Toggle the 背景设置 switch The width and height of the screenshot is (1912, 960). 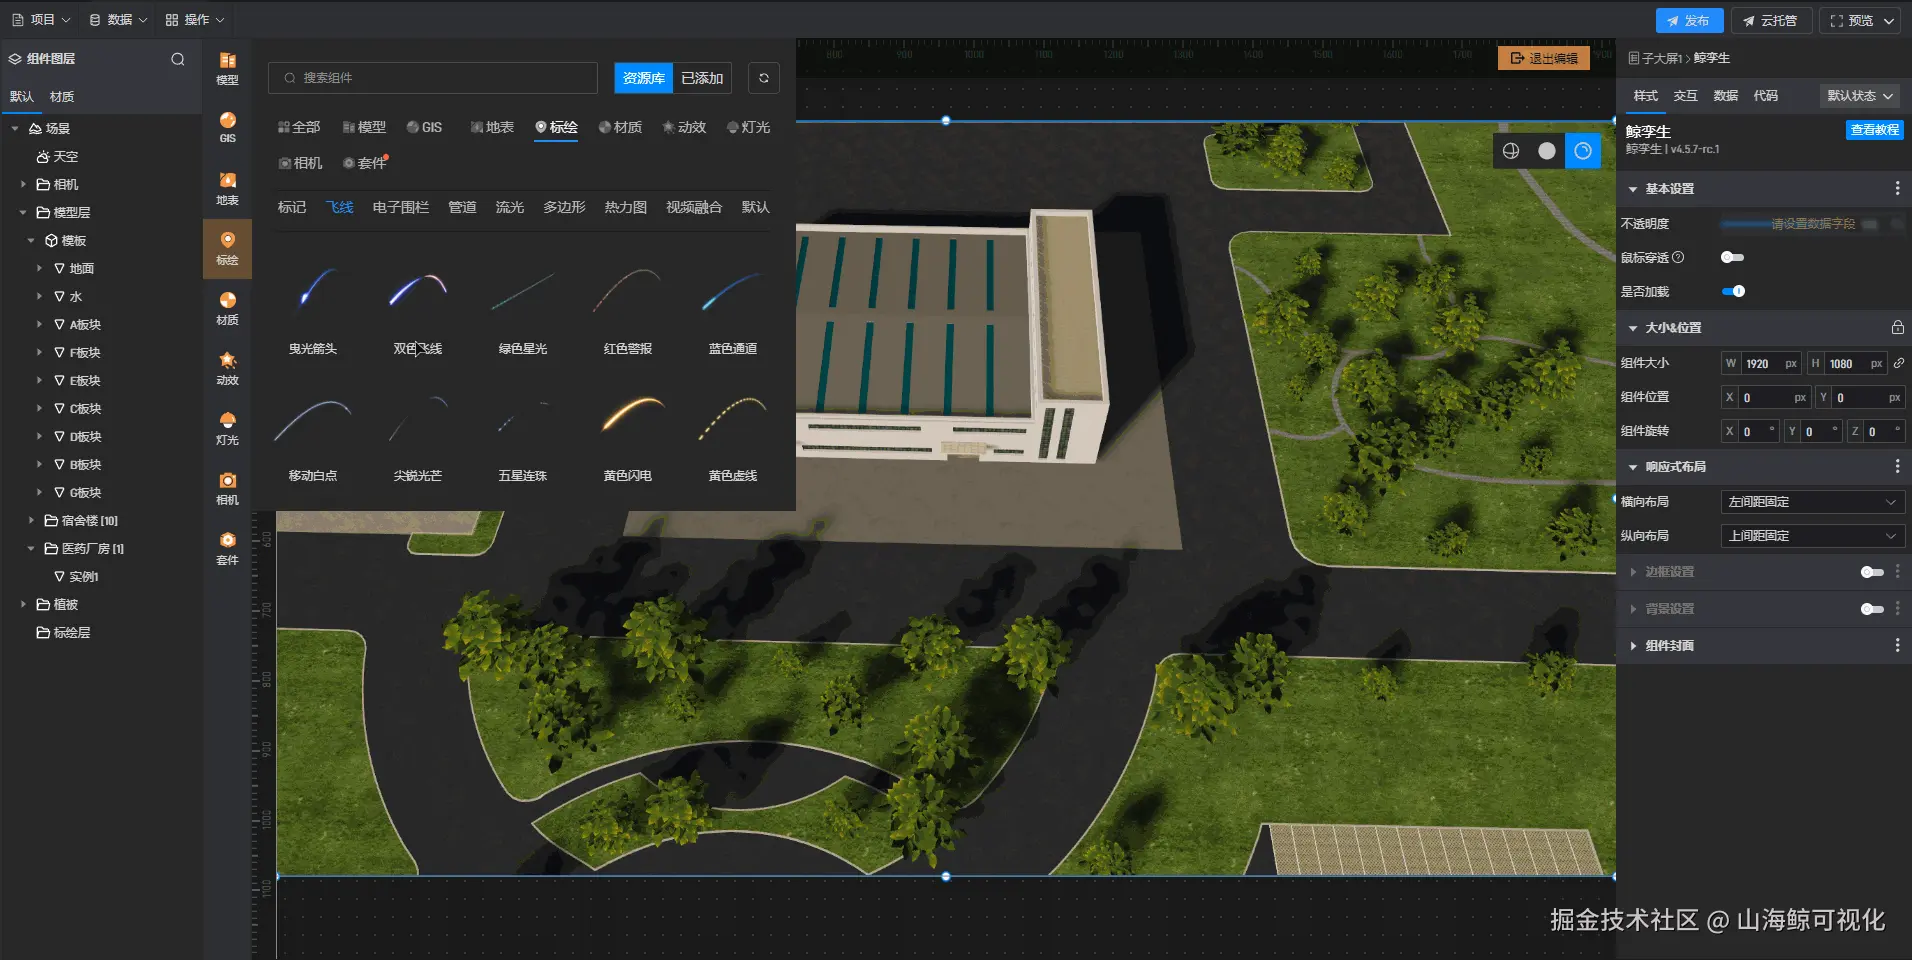coord(1872,609)
